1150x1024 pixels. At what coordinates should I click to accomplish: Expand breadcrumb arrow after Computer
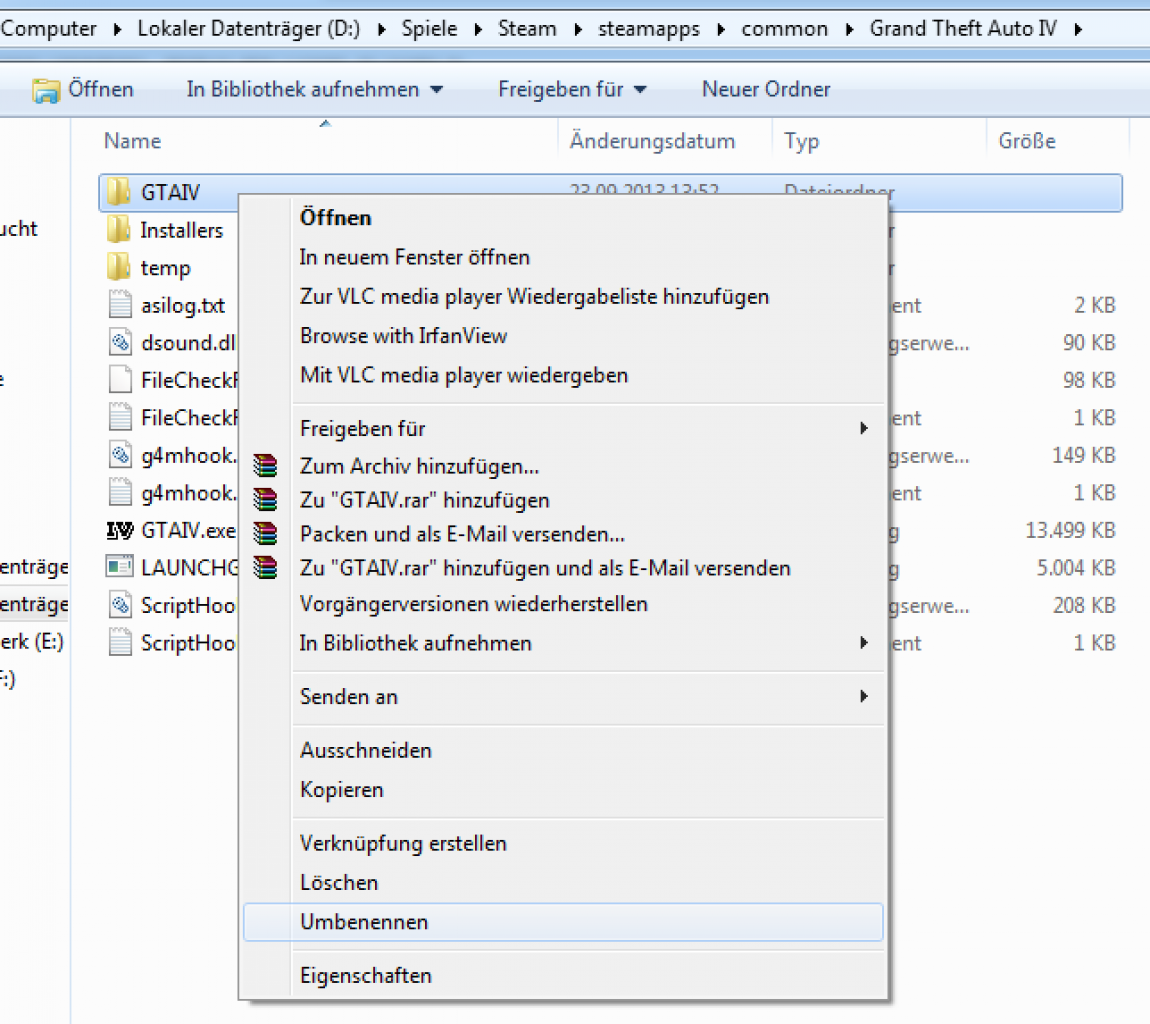point(117,29)
